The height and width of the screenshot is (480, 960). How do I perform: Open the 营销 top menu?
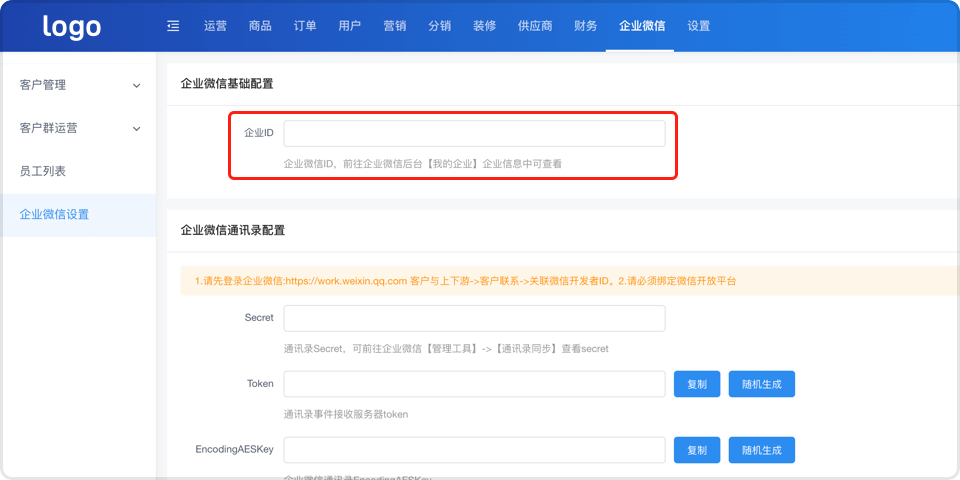[x=394, y=26]
